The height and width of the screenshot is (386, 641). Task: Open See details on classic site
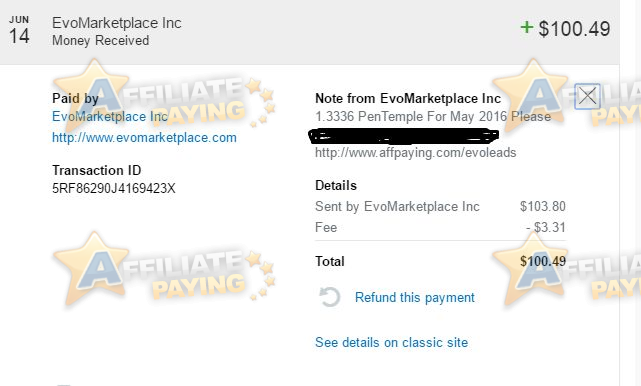pos(391,342)
